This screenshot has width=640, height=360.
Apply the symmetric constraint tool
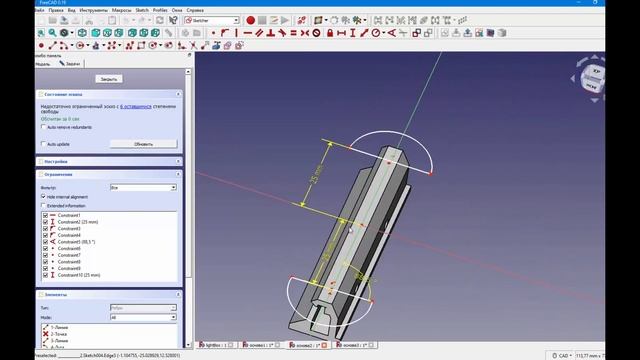click(x=305, y=33)
